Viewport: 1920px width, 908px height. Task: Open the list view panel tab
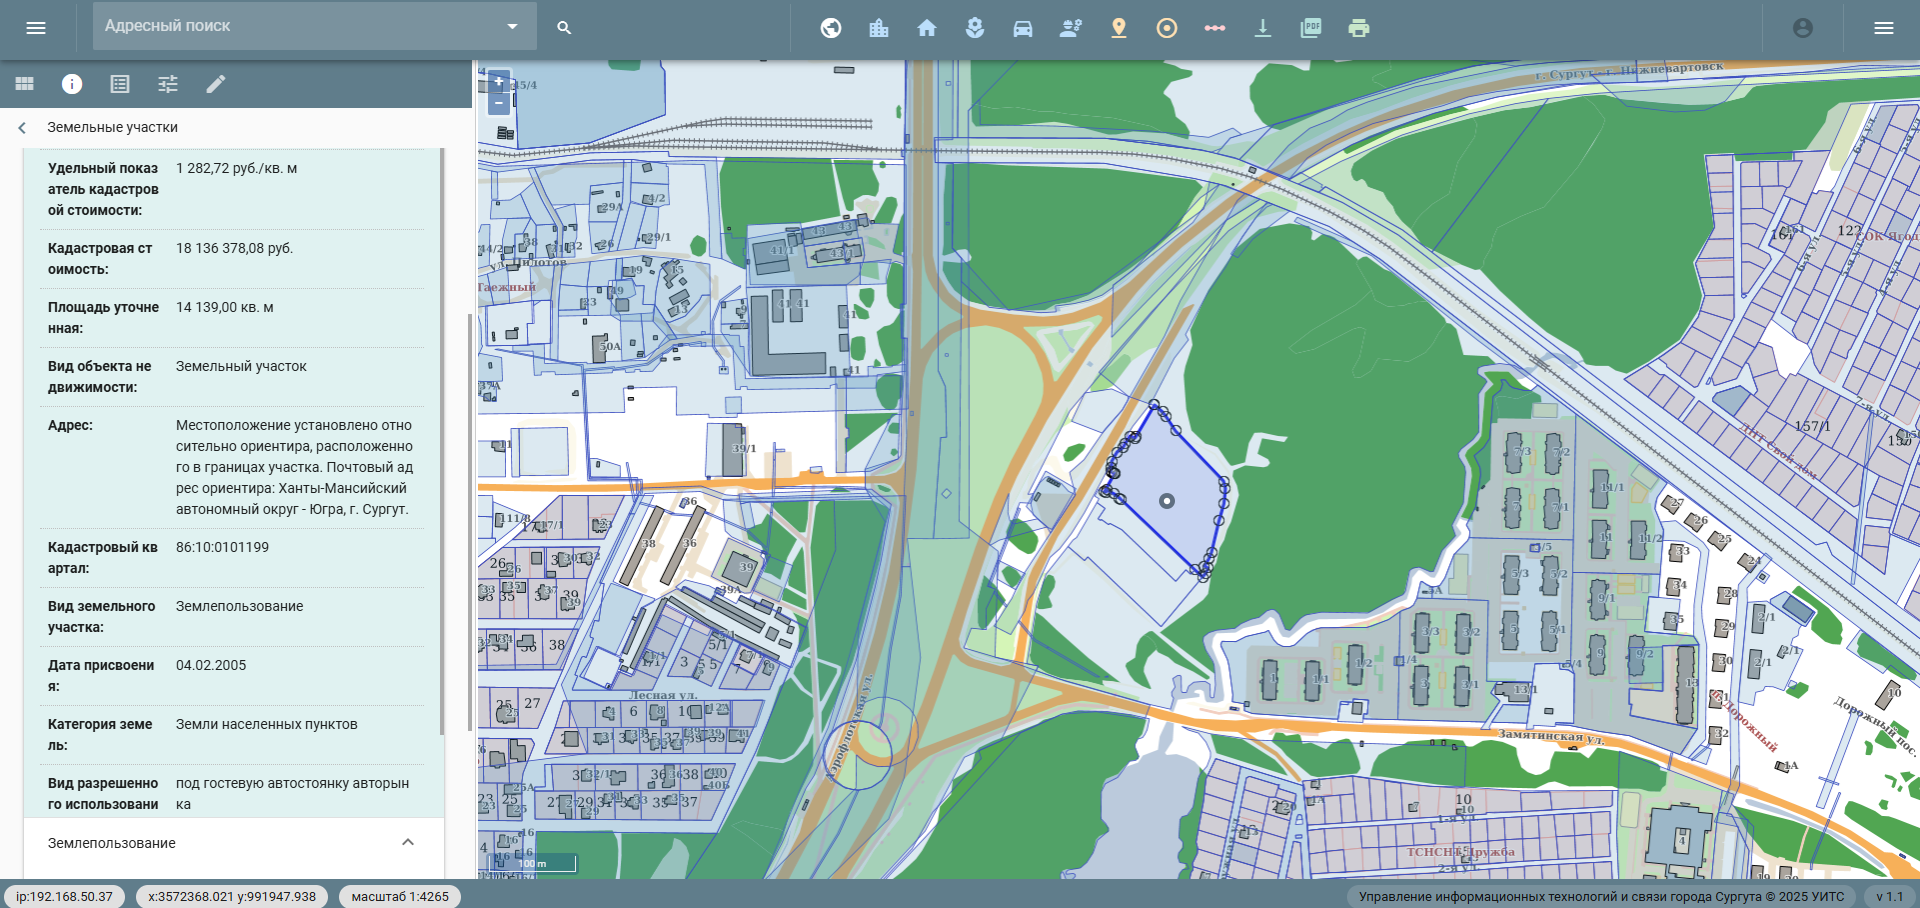[120, 84]
